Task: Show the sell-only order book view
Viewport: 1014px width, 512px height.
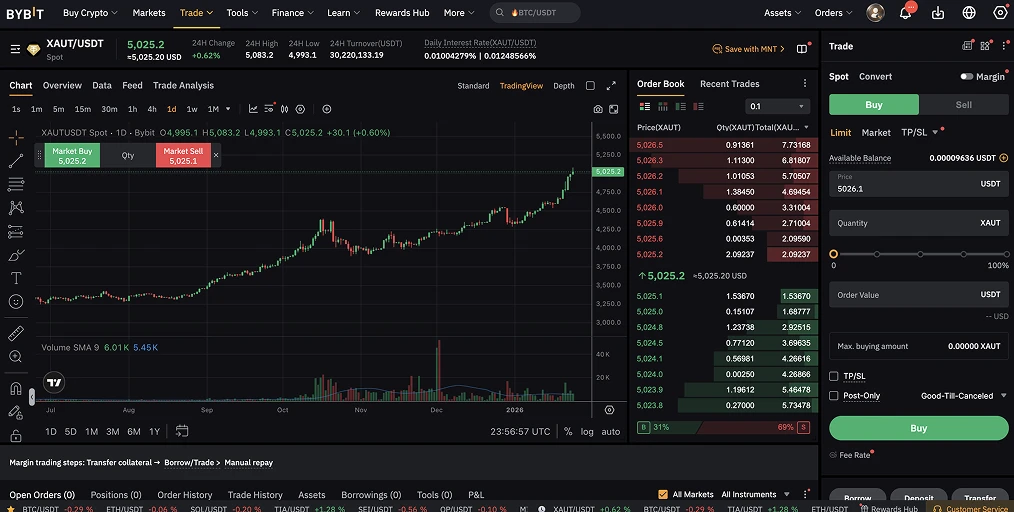Action: tap(698, 106)
